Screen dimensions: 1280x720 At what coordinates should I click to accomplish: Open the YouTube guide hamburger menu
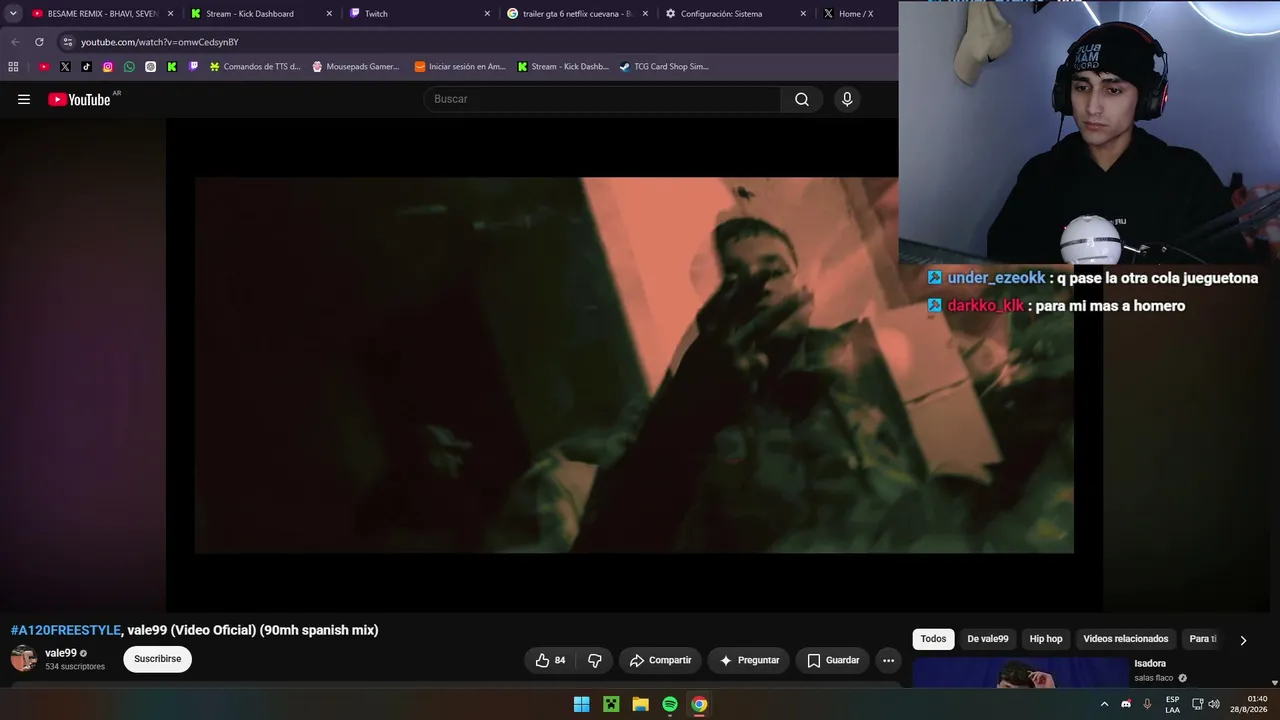click(x=24, y=99)
